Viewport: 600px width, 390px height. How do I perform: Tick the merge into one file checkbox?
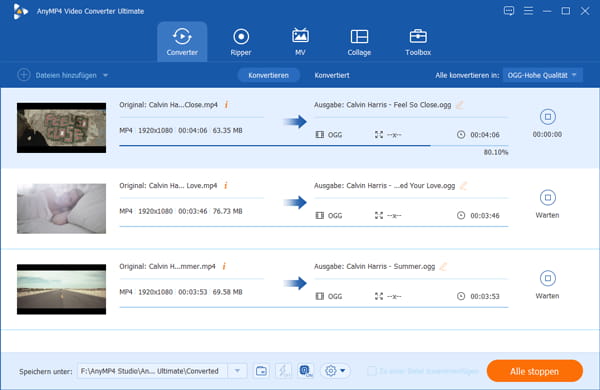pos(372,371)
